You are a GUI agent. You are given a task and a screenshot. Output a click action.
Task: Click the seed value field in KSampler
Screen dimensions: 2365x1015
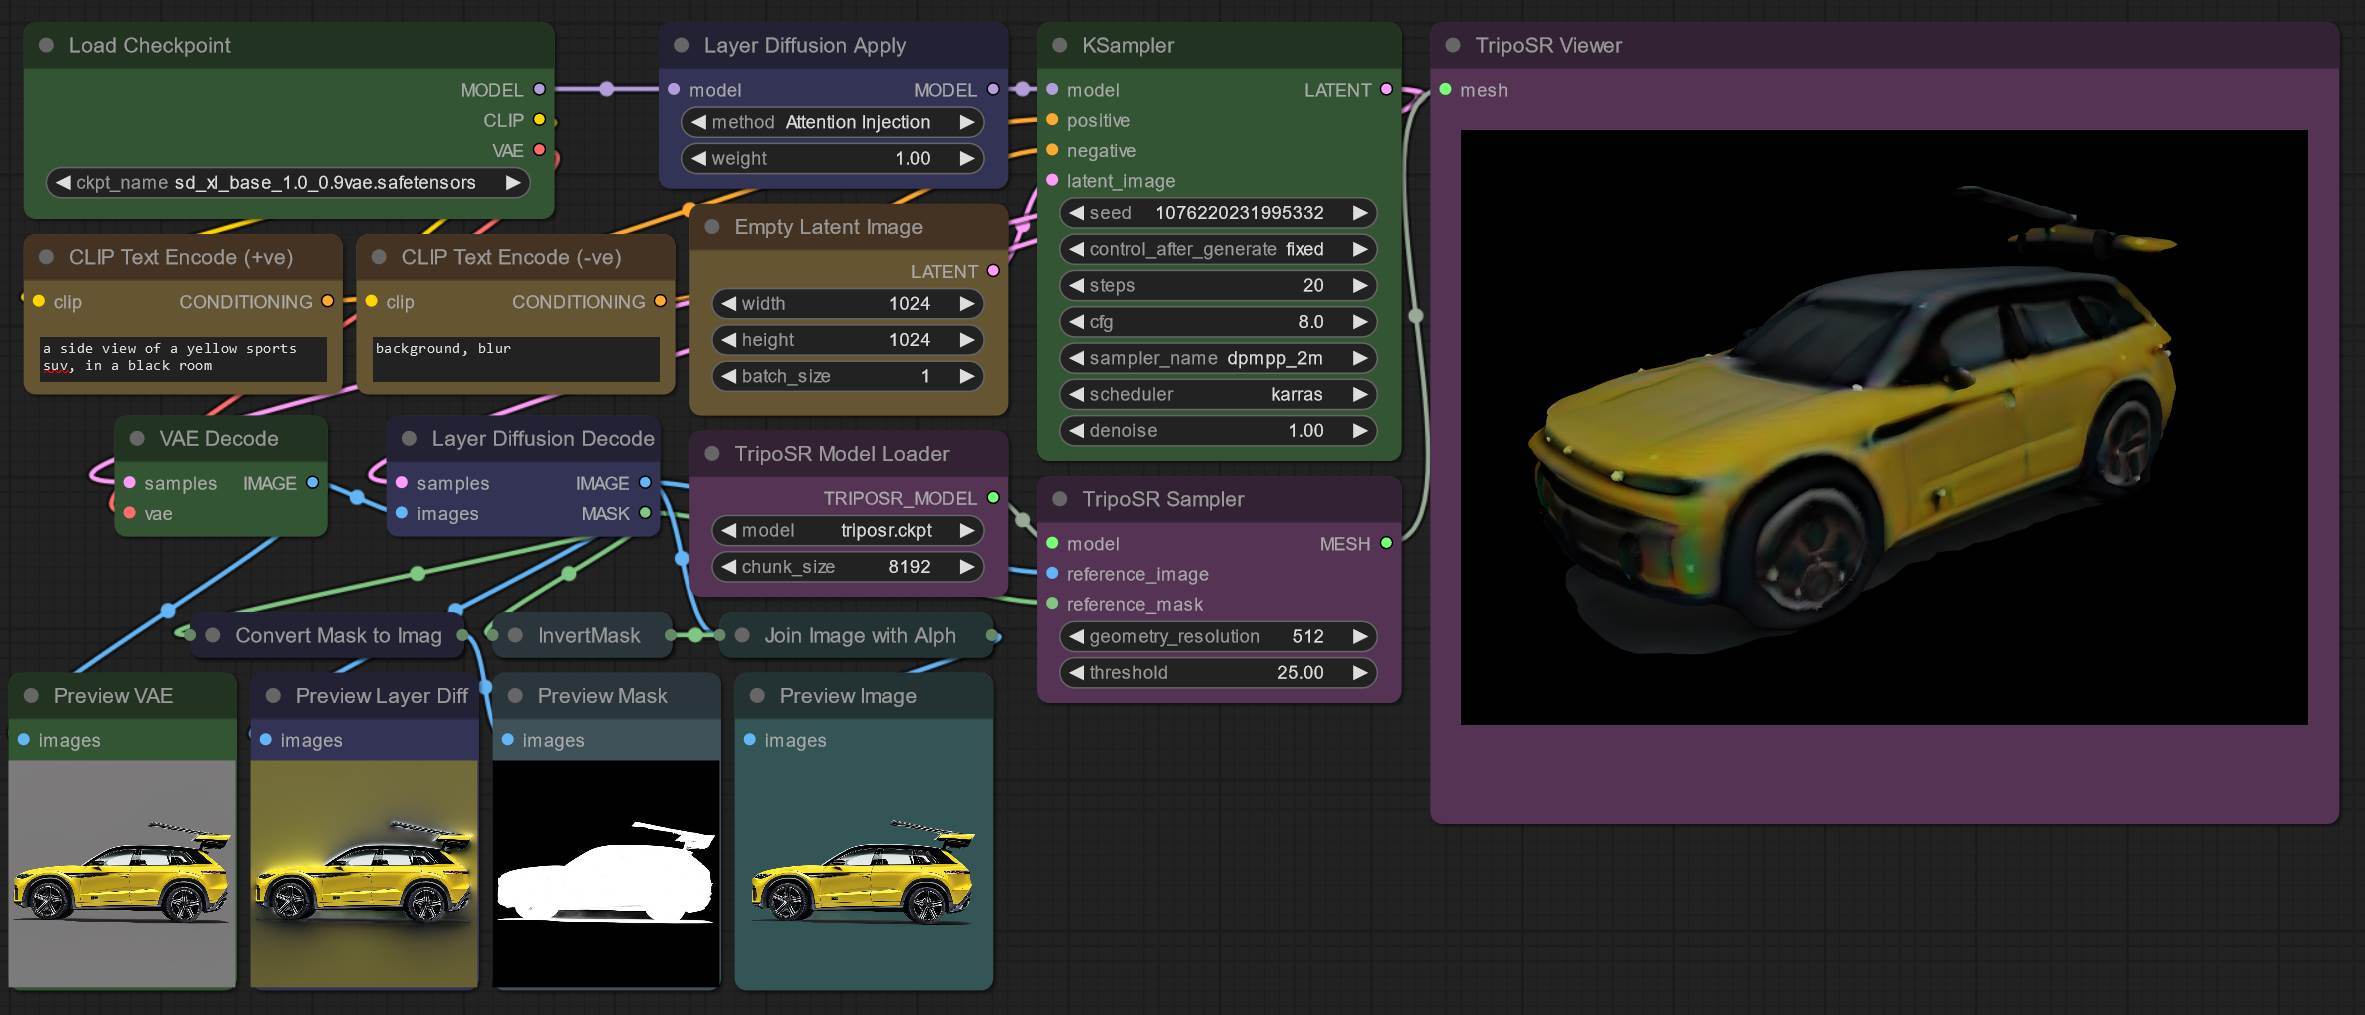[x=1218, y=213]
